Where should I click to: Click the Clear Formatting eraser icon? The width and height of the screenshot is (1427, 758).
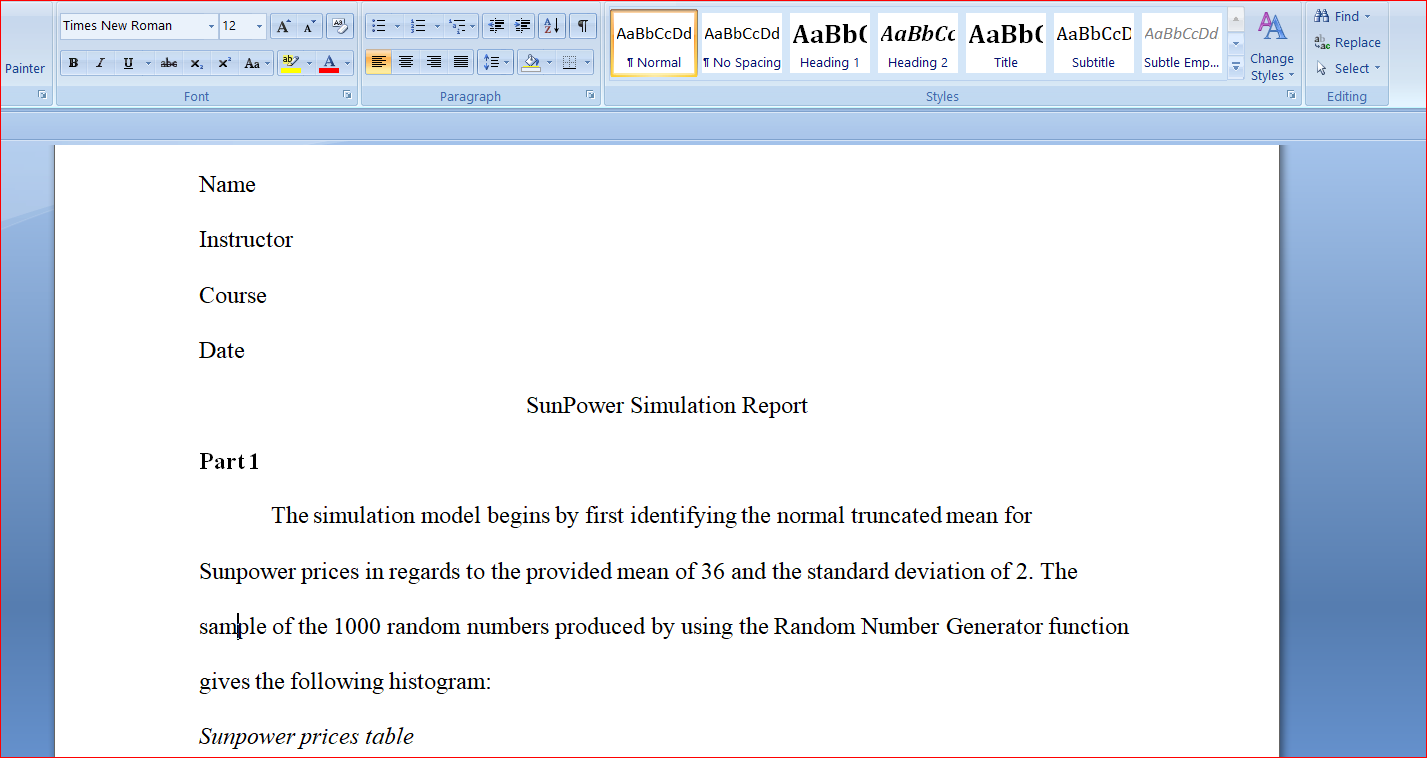pyautogui.click(x=340, y=26)
